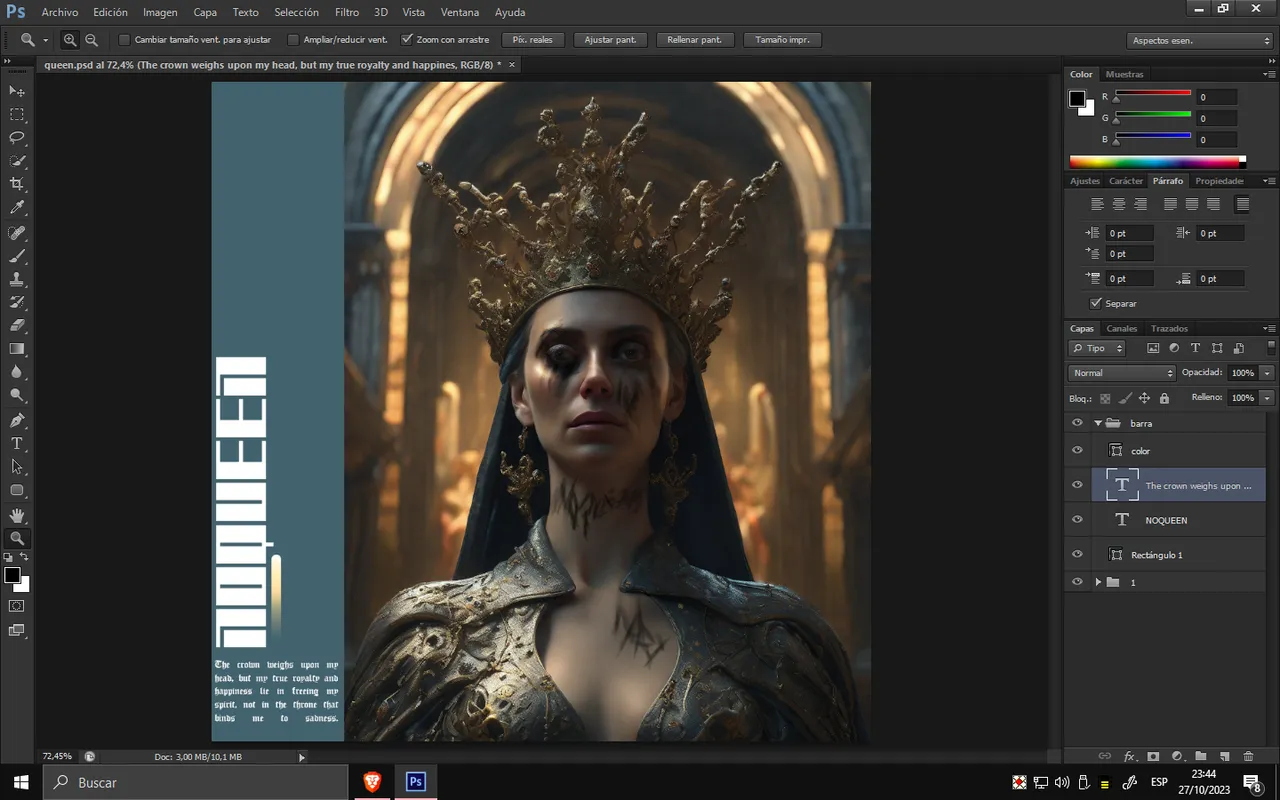Center text paragraph alignment icon
Image resolution: width=1280 pixels, height=800 pixels.
pos(1119,204)
